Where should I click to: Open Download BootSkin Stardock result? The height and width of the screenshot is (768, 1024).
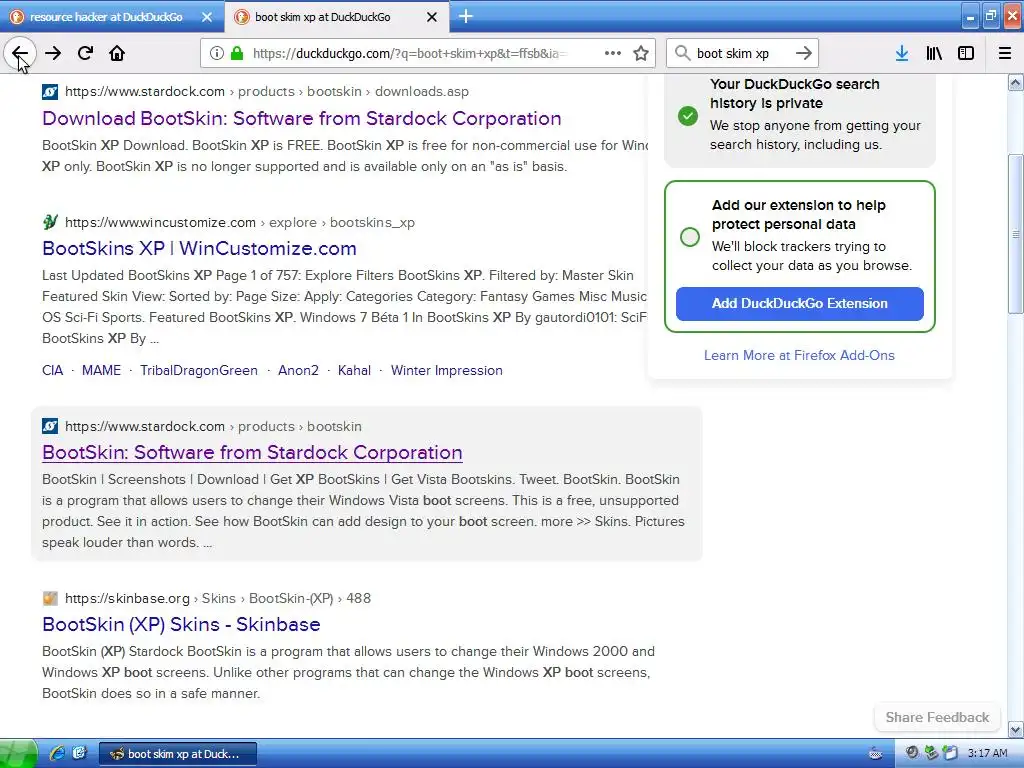click(302, 118)
